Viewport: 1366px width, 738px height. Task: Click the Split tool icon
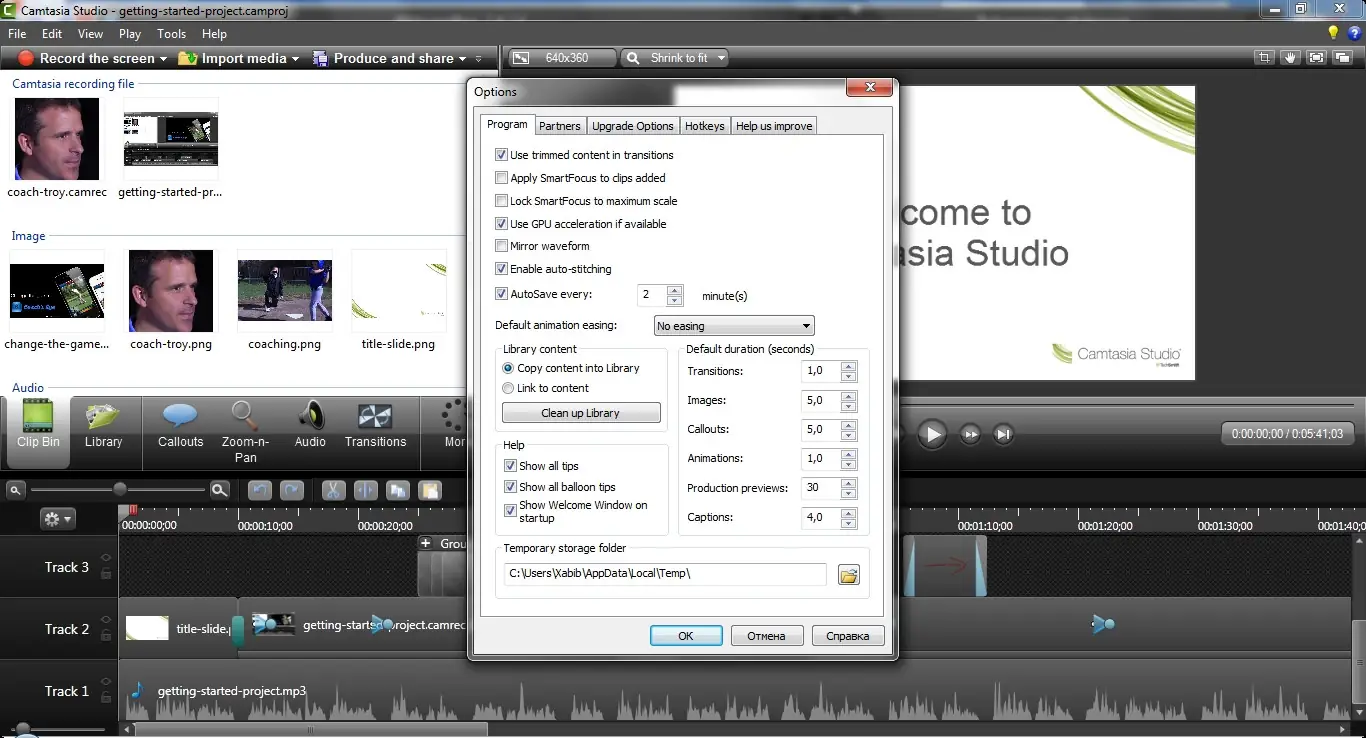tap(365, 490)
